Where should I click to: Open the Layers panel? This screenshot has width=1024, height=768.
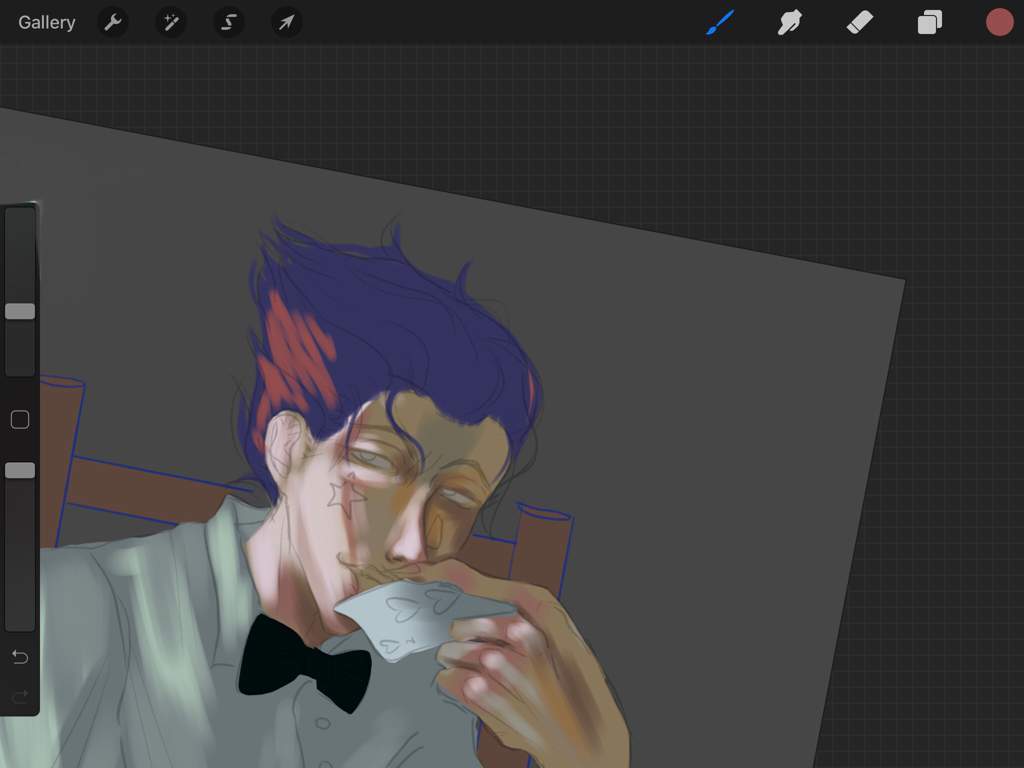929,22
